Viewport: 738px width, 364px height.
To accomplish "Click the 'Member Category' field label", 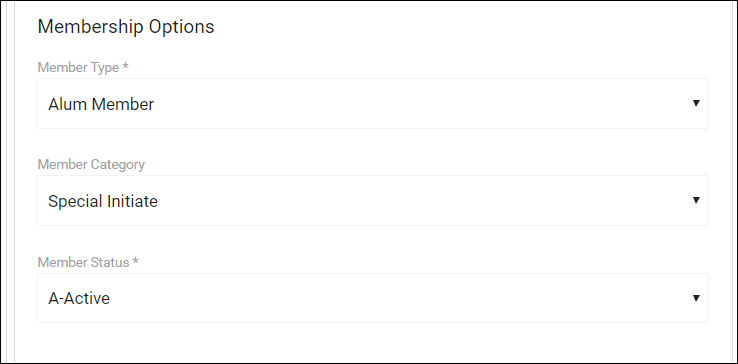I will (91, 165).
